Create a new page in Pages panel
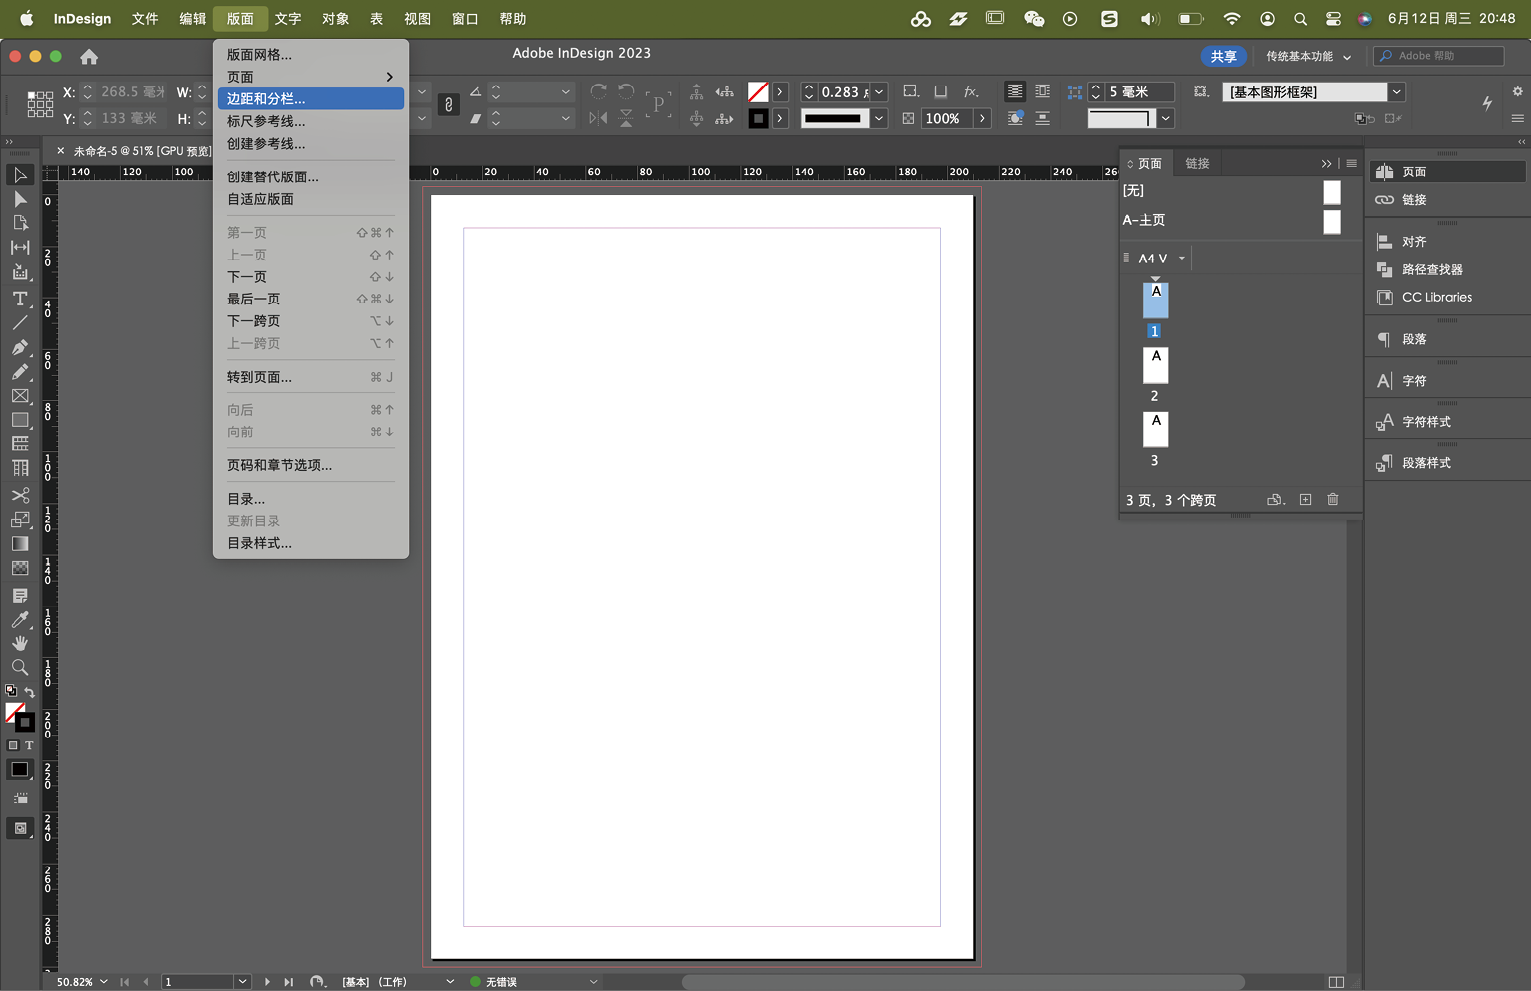Image resolution: width=1531 pixels, height=991 pixels. pos(1305,499)
